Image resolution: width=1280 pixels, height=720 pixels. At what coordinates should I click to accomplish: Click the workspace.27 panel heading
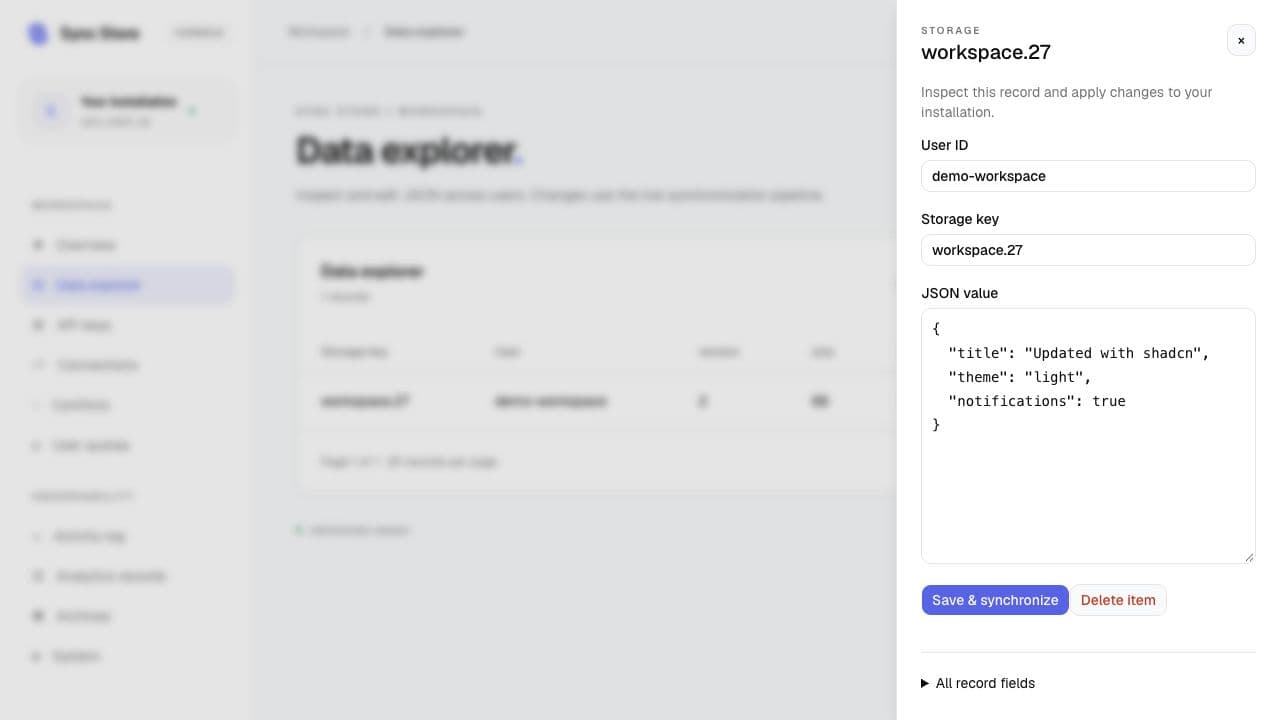coord(986,52)
